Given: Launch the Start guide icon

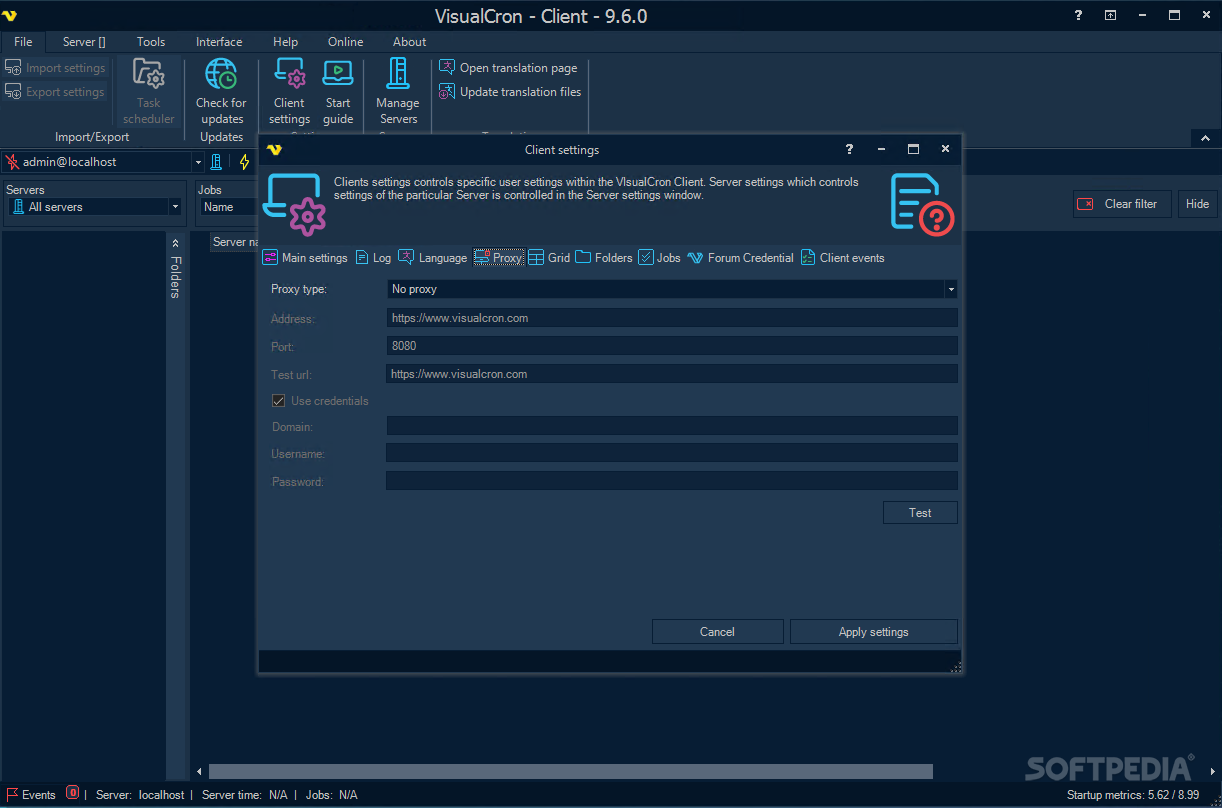Looking at the screenshot, I should pos(338,75).
